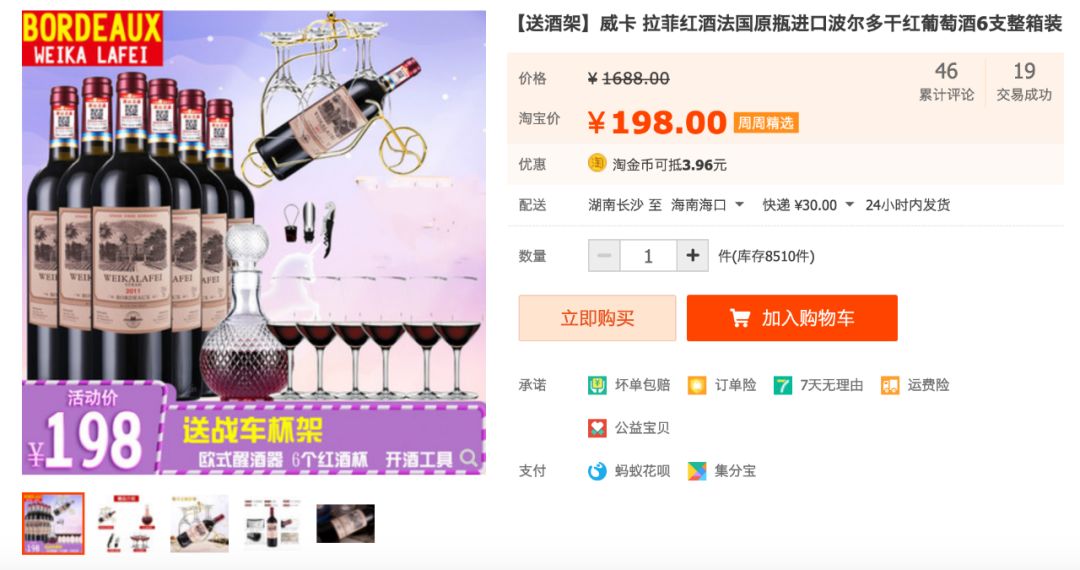Click the 淘金币 gold coin icon
The image size is (1080, 570).
pyautogui.click(x=596, y=163)
